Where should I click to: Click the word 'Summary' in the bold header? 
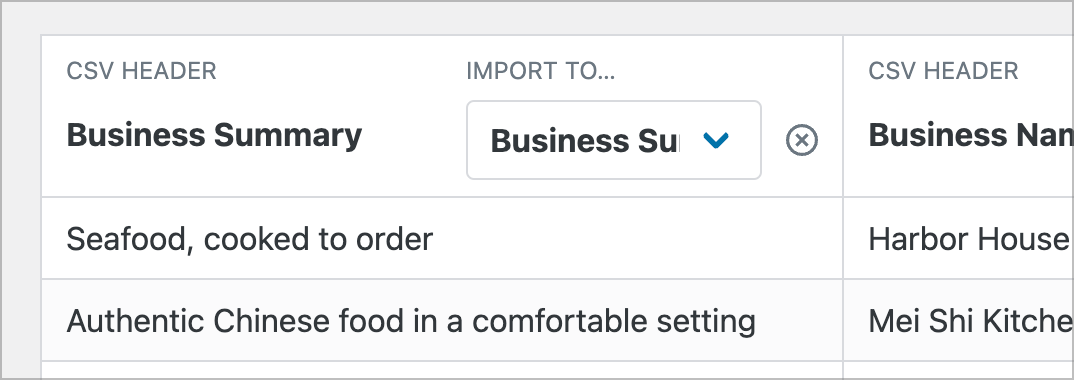[287, 135]
